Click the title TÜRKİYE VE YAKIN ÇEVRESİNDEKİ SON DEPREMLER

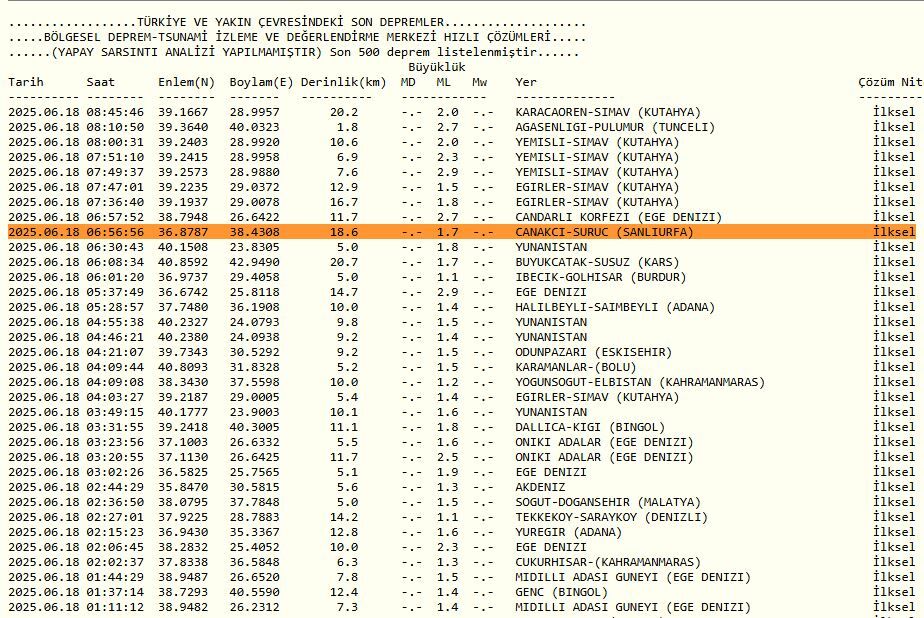click(x=290, y=22)
